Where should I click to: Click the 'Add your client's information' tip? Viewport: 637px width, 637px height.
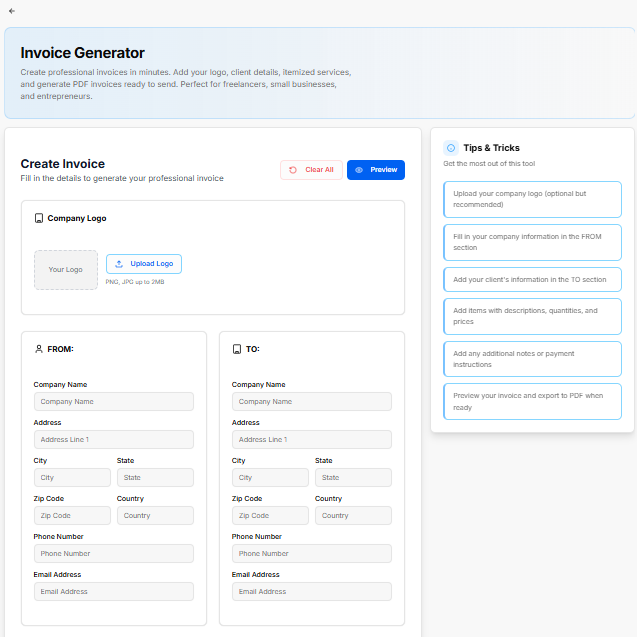(532, 280)
